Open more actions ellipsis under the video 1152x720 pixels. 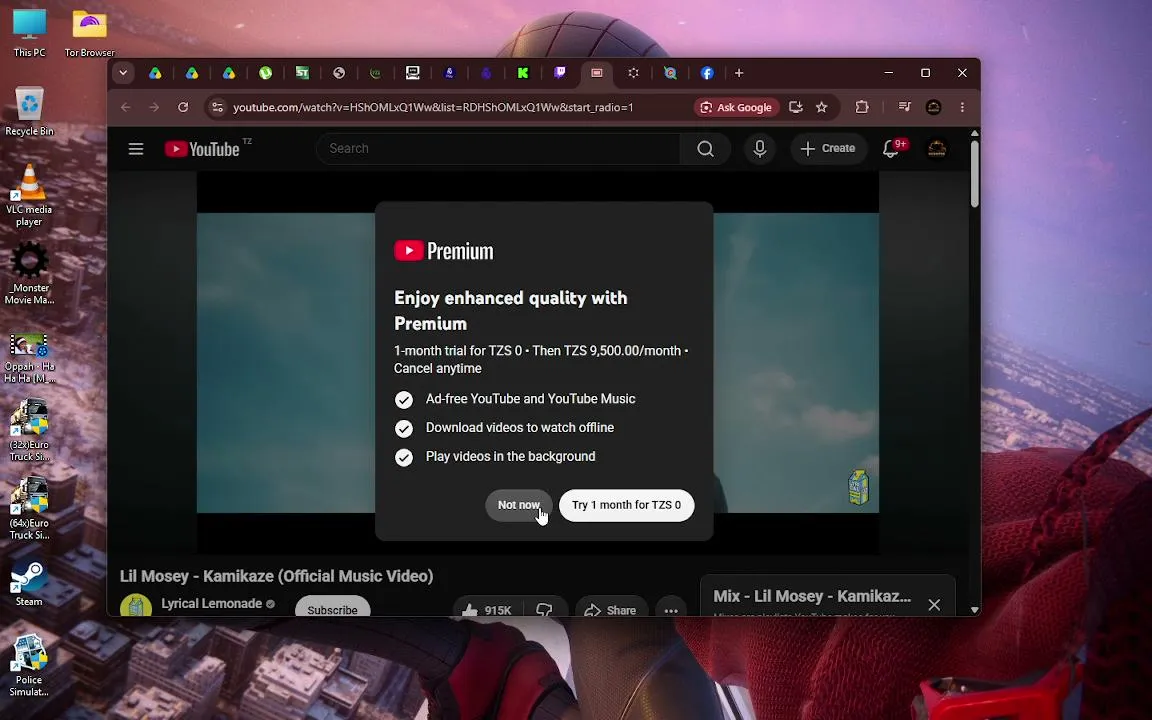(x=671, y=610)
